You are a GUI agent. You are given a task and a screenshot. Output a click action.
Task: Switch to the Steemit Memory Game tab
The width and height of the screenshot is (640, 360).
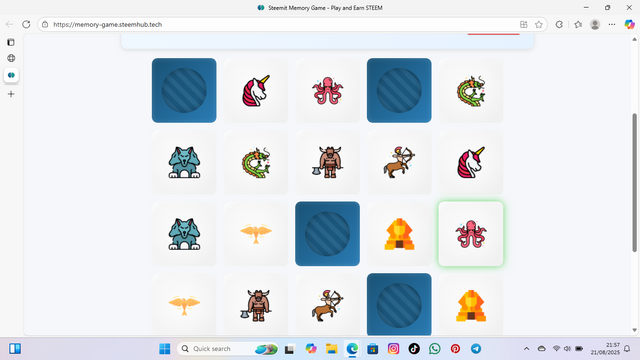pos(11,75)
